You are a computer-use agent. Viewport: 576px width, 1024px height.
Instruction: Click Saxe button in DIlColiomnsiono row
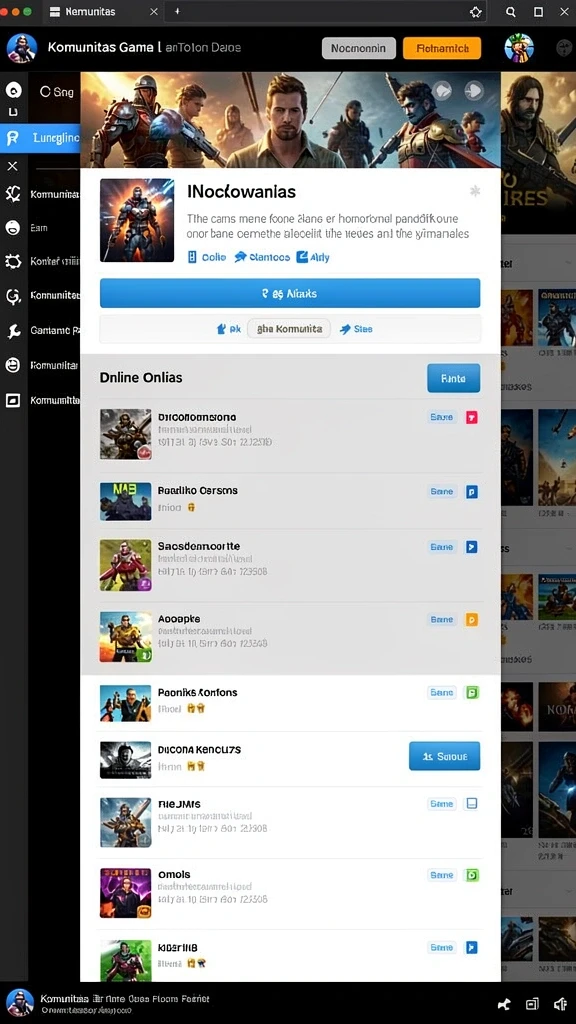[441, 417]
